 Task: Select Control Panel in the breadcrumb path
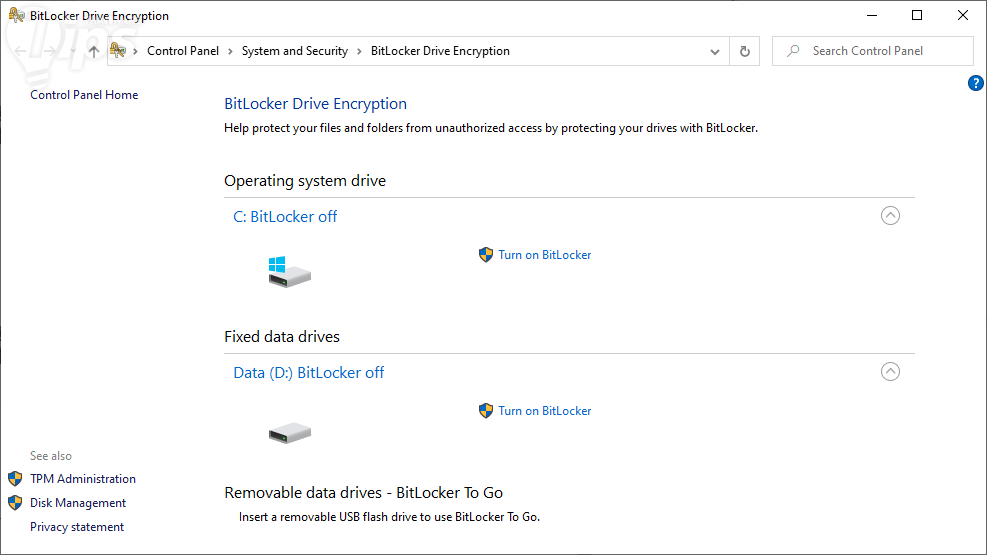coord(183,51)
